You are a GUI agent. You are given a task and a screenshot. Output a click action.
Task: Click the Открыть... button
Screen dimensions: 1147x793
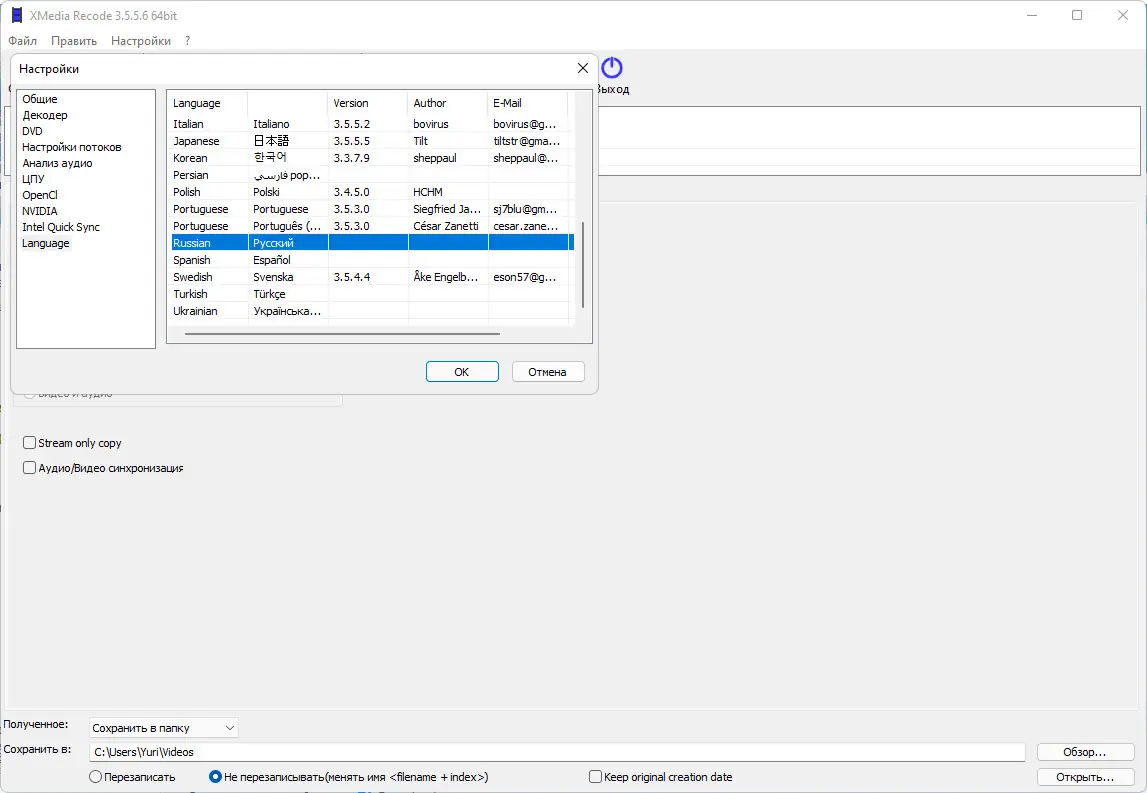pyautogui.click(x=1085, y=777)
